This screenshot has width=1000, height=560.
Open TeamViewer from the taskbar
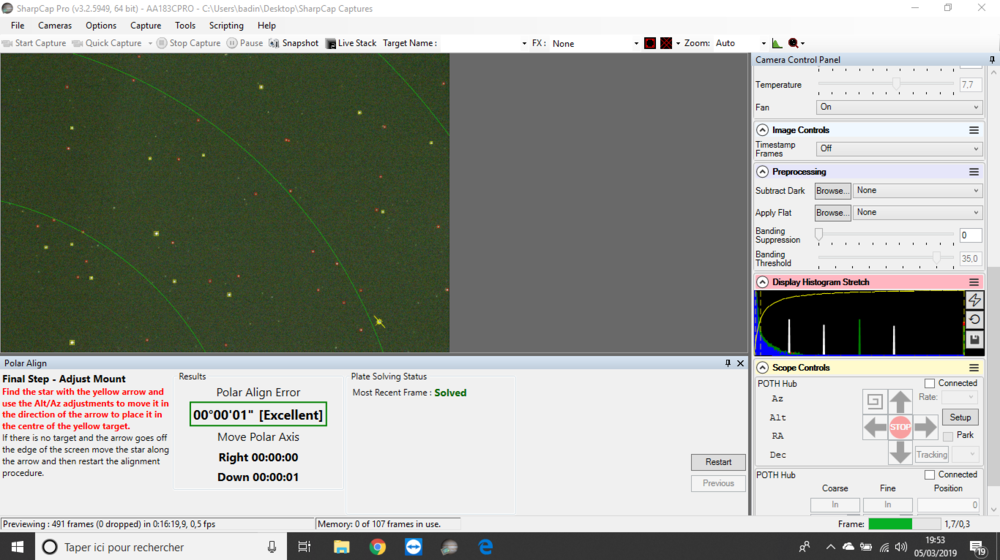click(413, 547)
